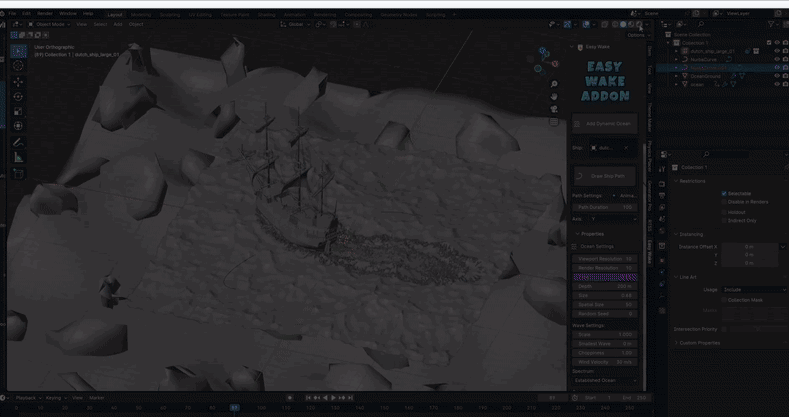Switch to the Shading workspace tab
Image resolution: width=789 pixels, height=417 pixels.
[267, 15]
